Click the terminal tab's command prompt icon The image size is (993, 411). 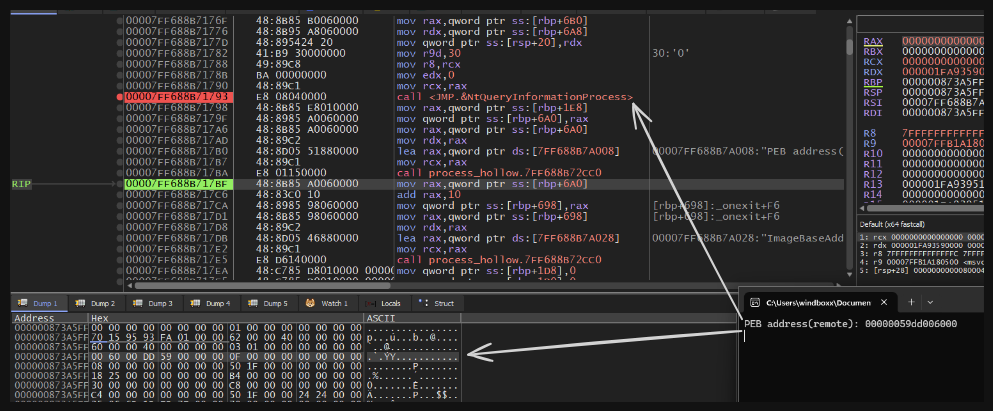[756, 302]
